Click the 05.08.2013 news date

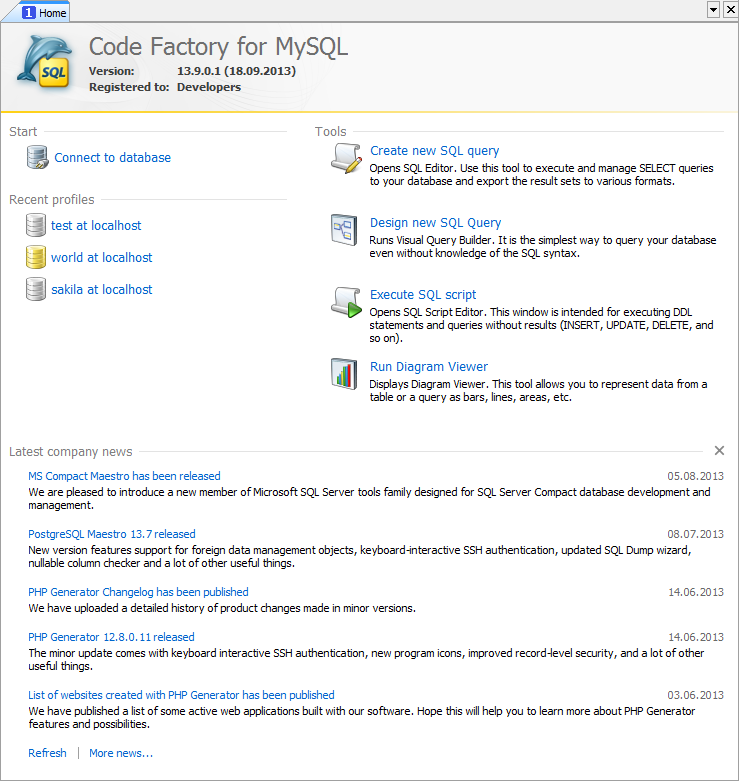click(695, 476)
